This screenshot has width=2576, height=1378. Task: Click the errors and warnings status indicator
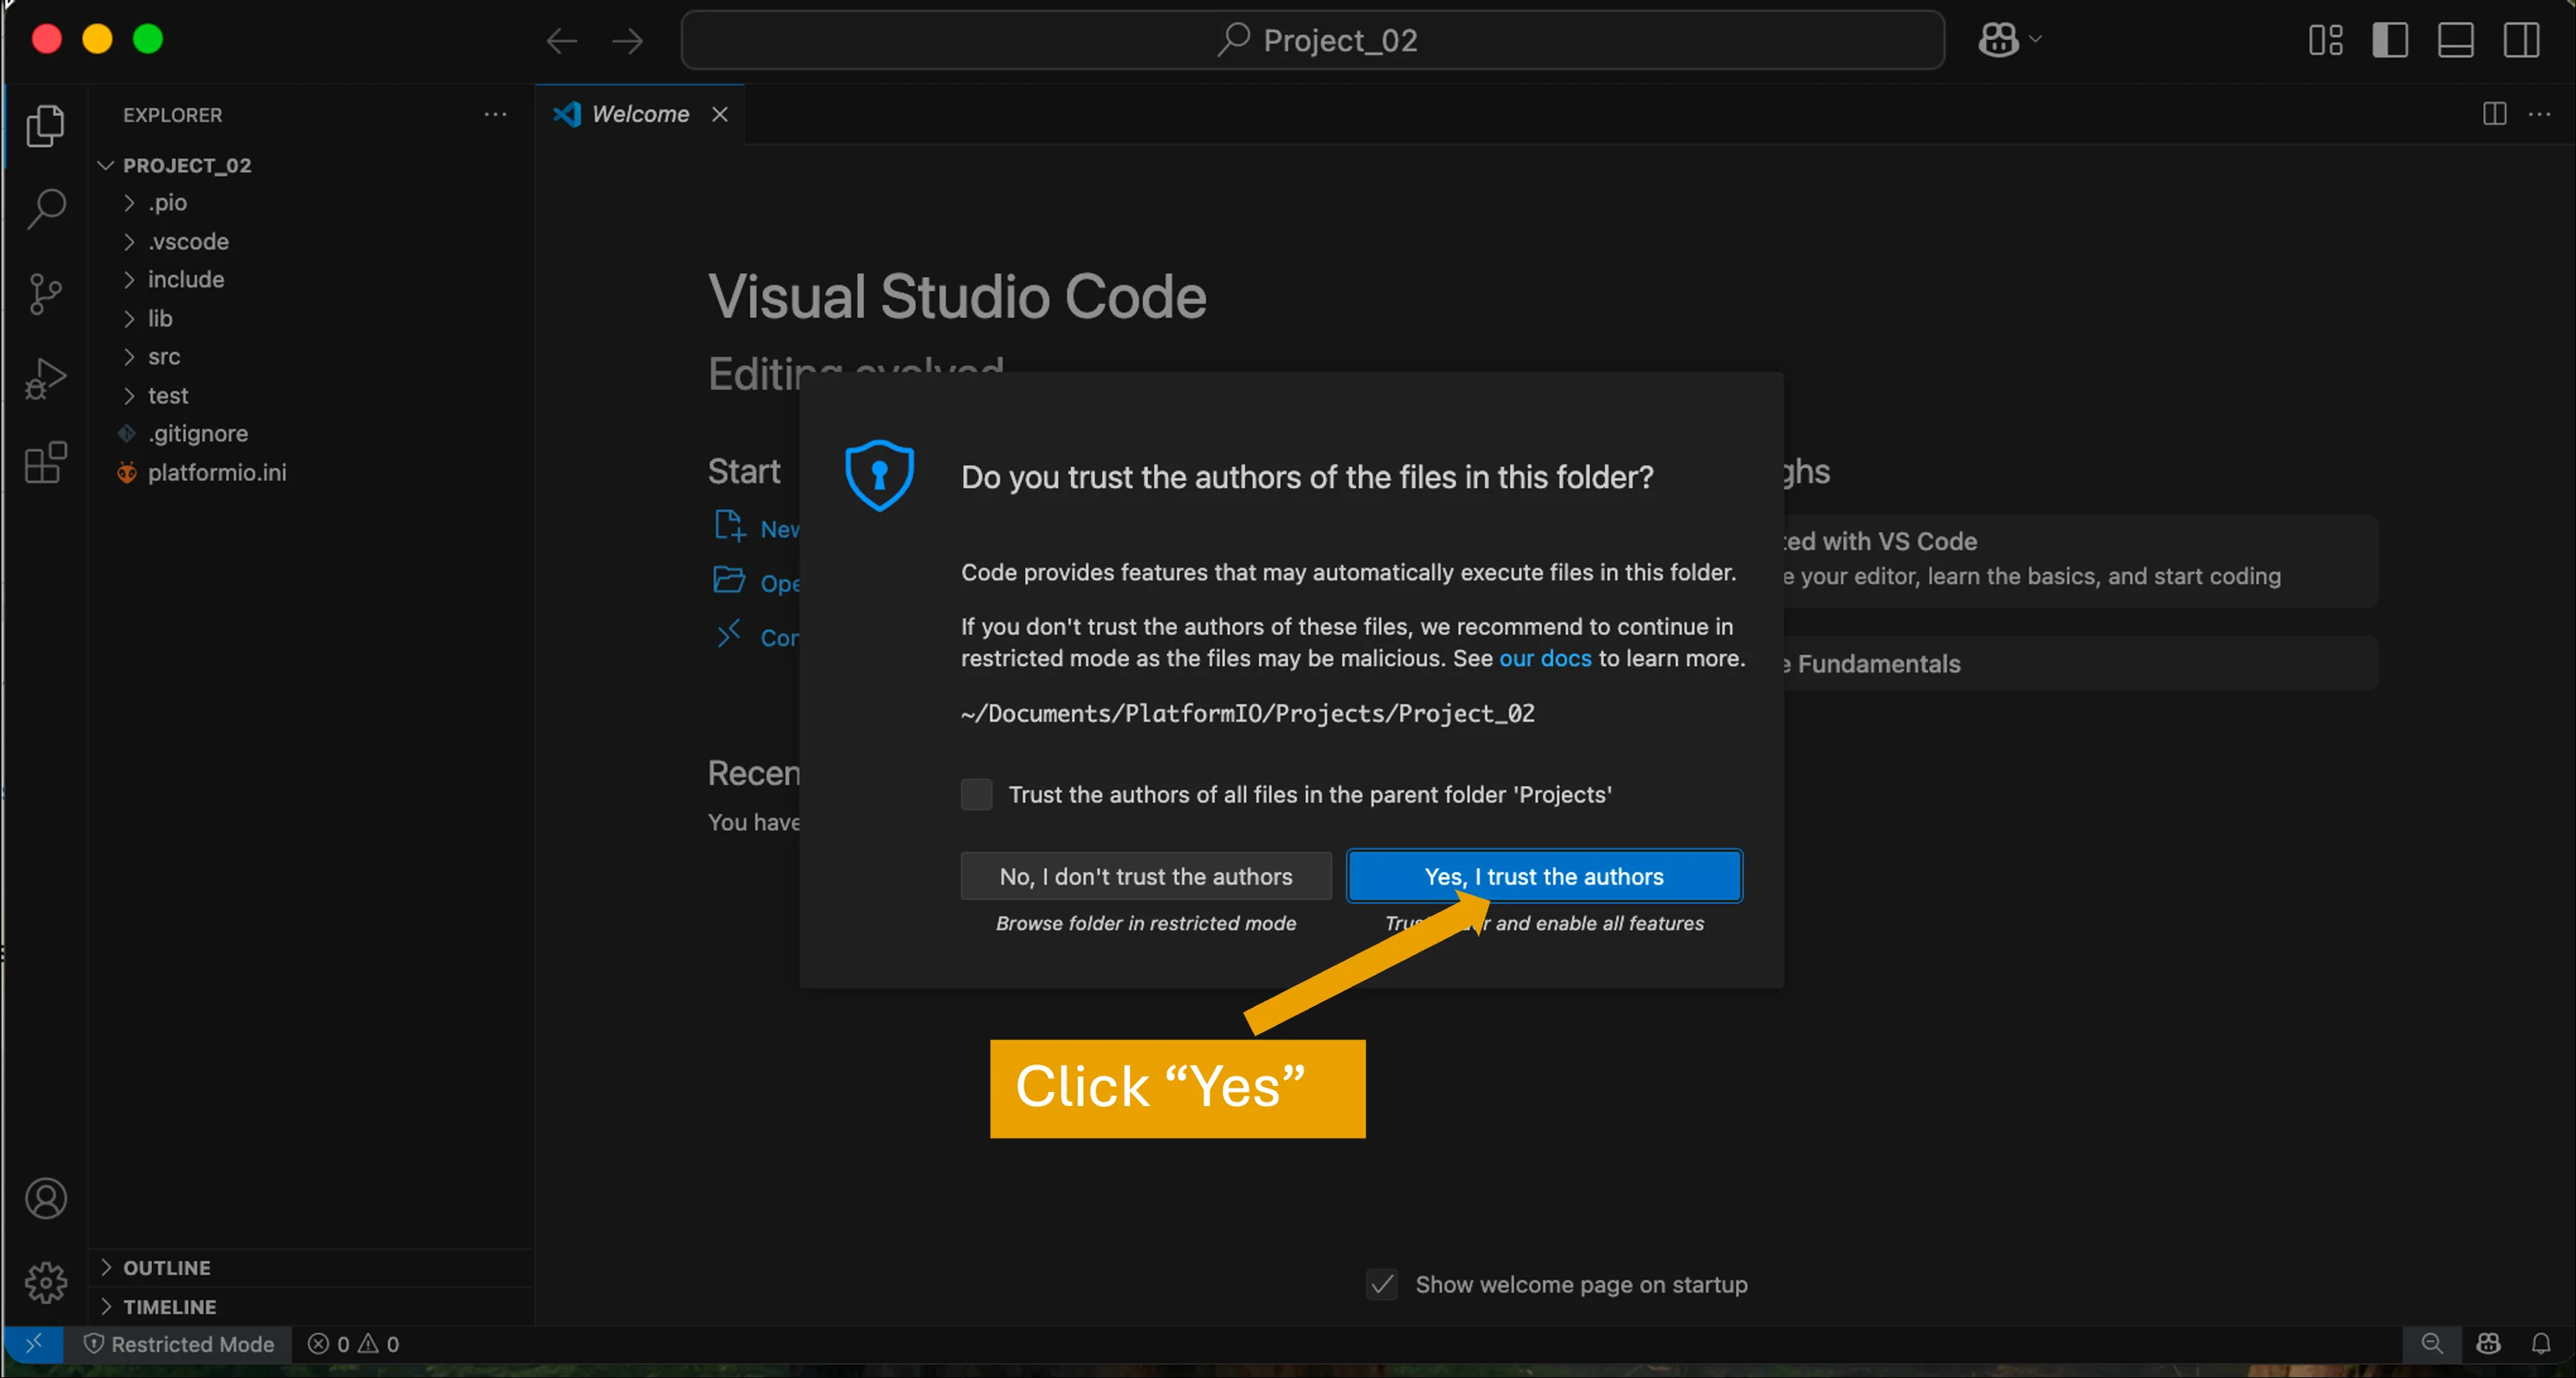pyautogui.click(x=353, y=1344)
